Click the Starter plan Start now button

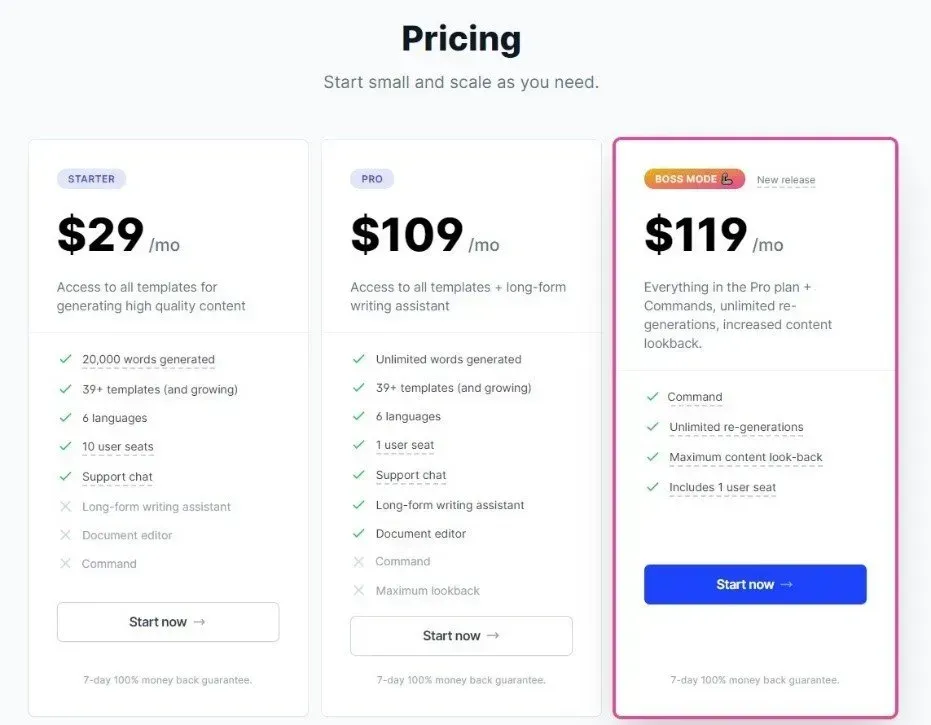click(168, 622)
